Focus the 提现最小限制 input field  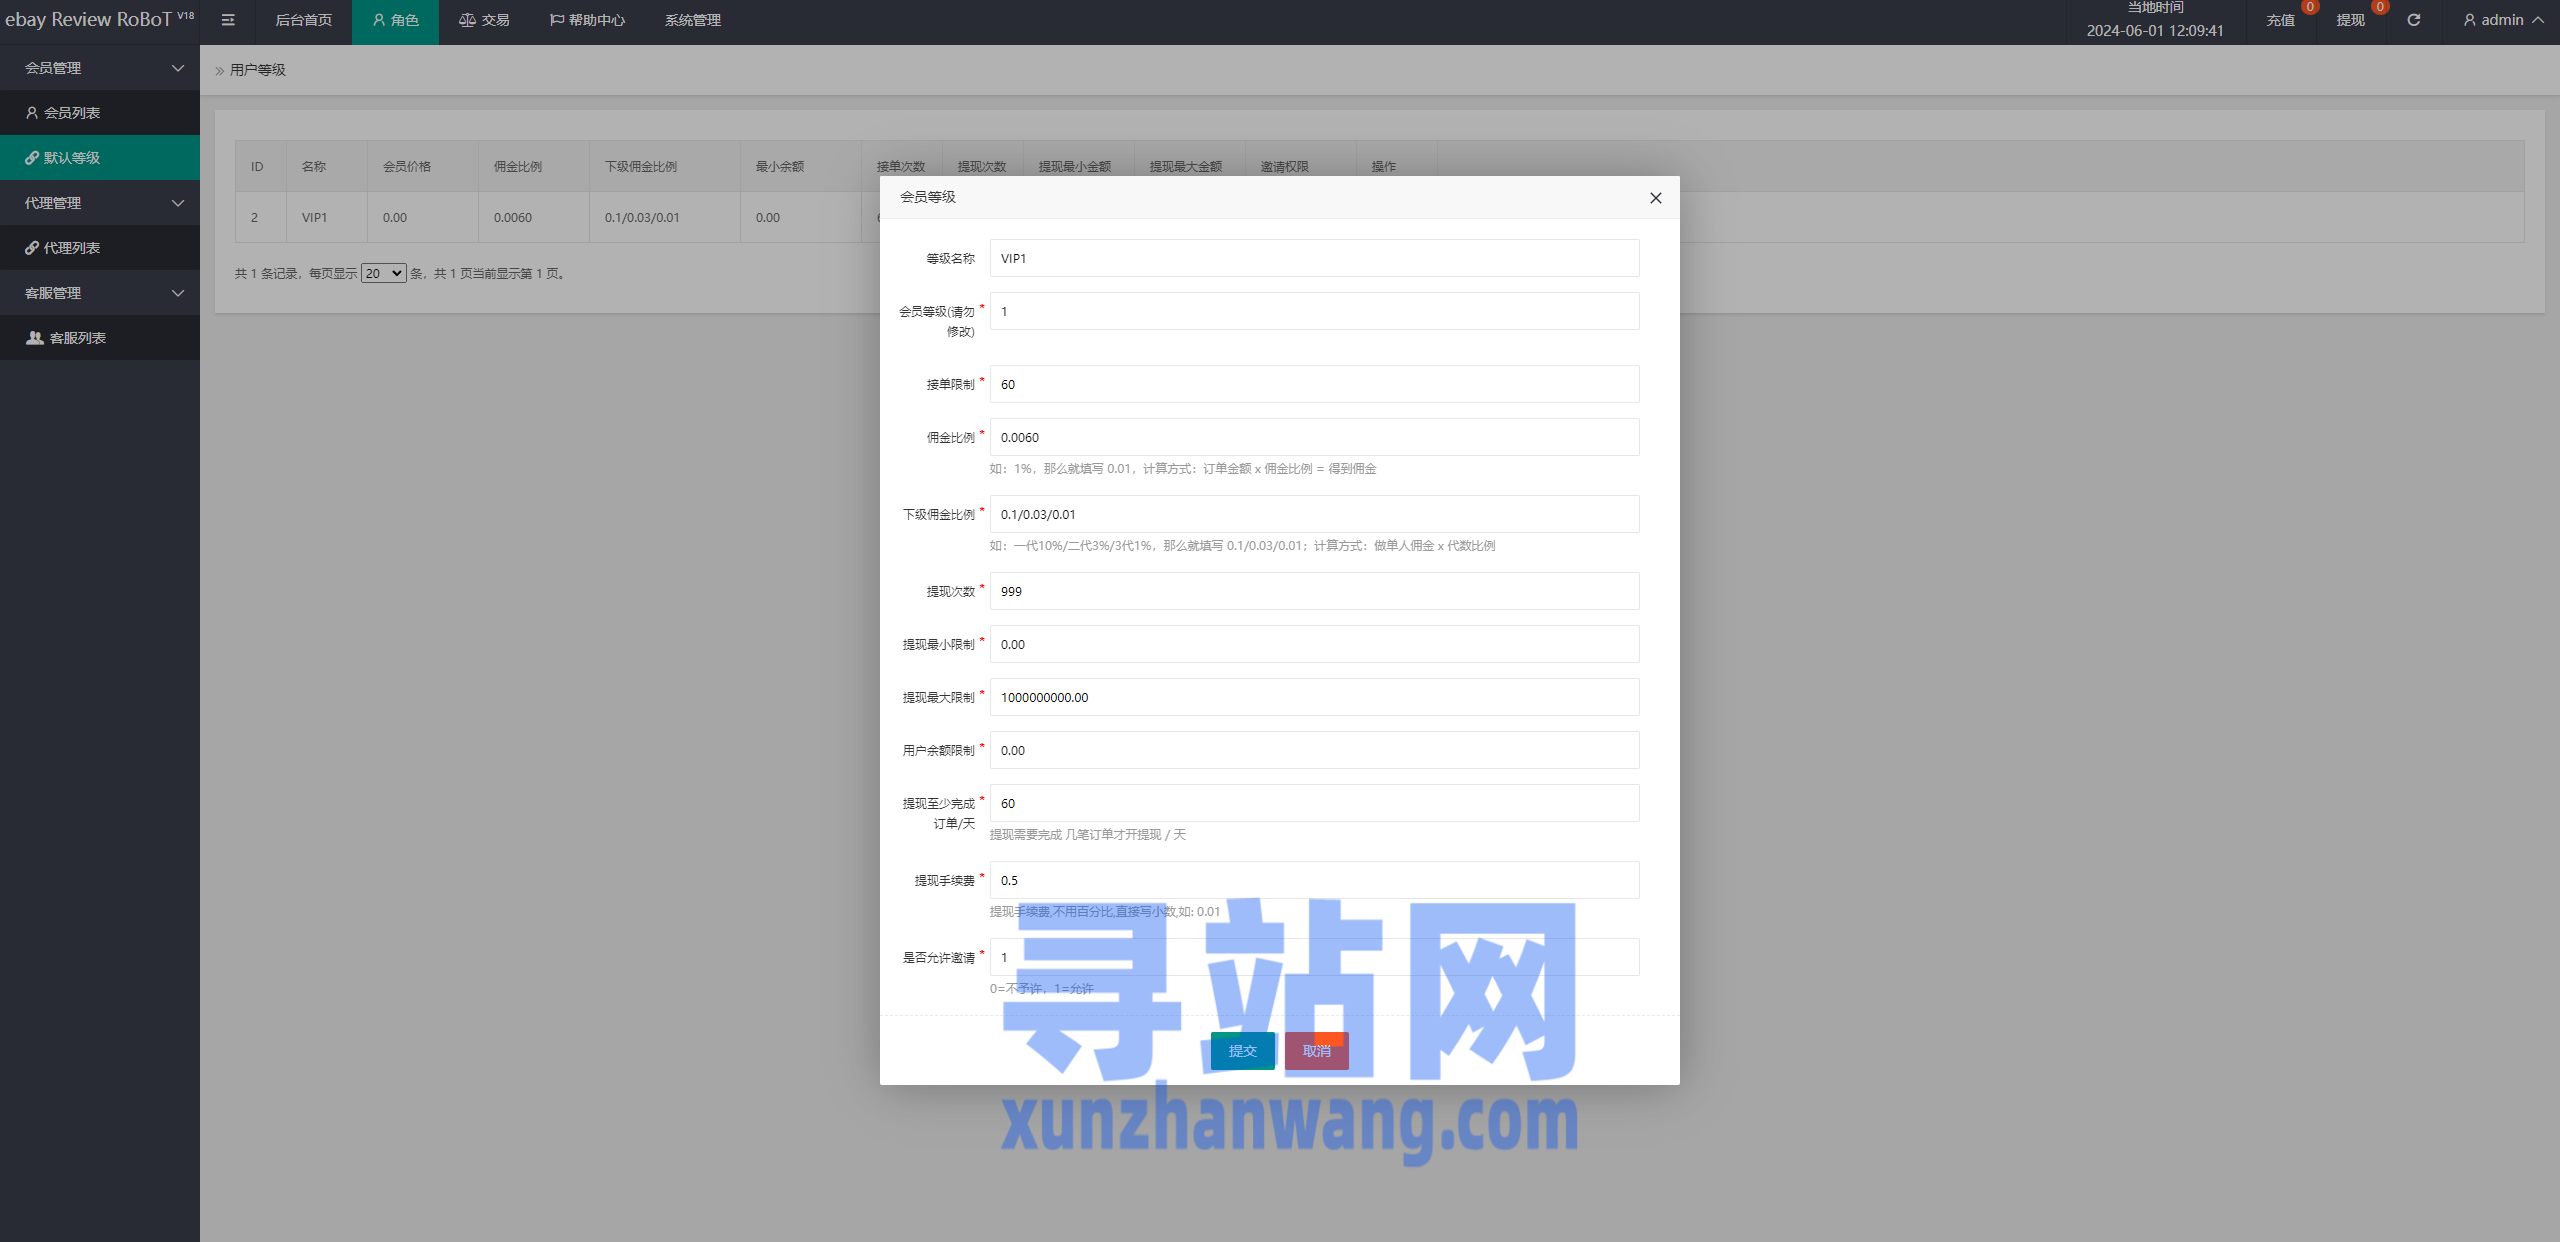[1314, 644]
